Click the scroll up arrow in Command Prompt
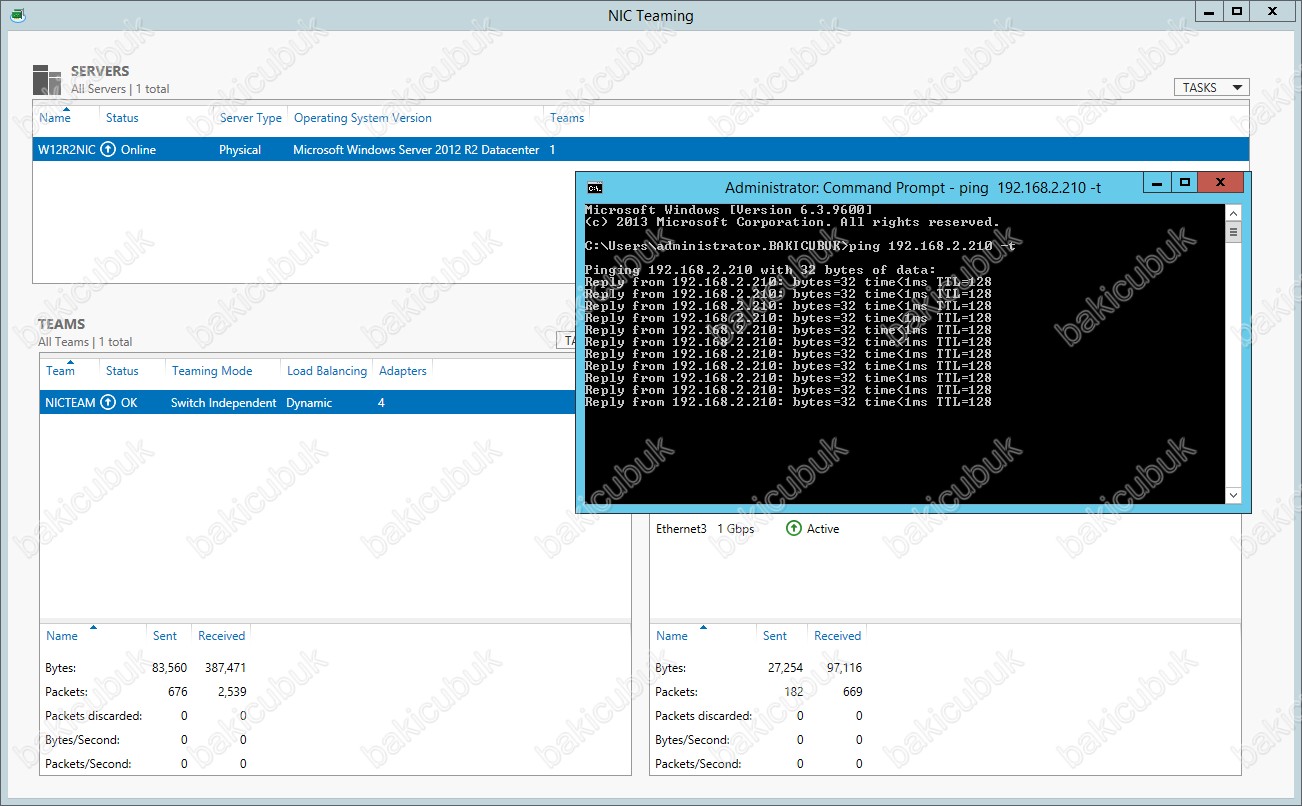Image resolution: width=1302 pixels, height=806 pixels. point(1233,213)
